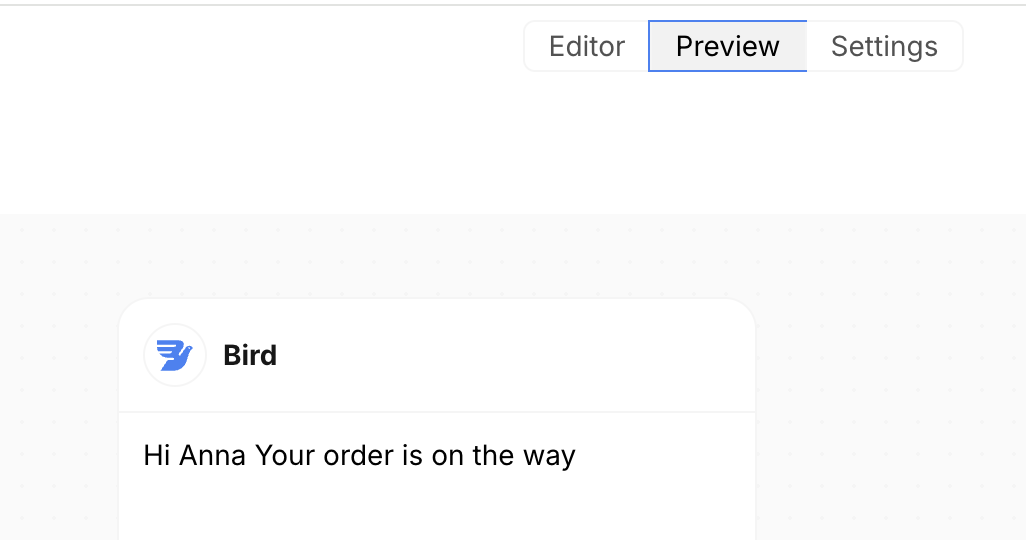Select the Preview tab
Viewport: 1026px width, 540px height.
(727, 47)
